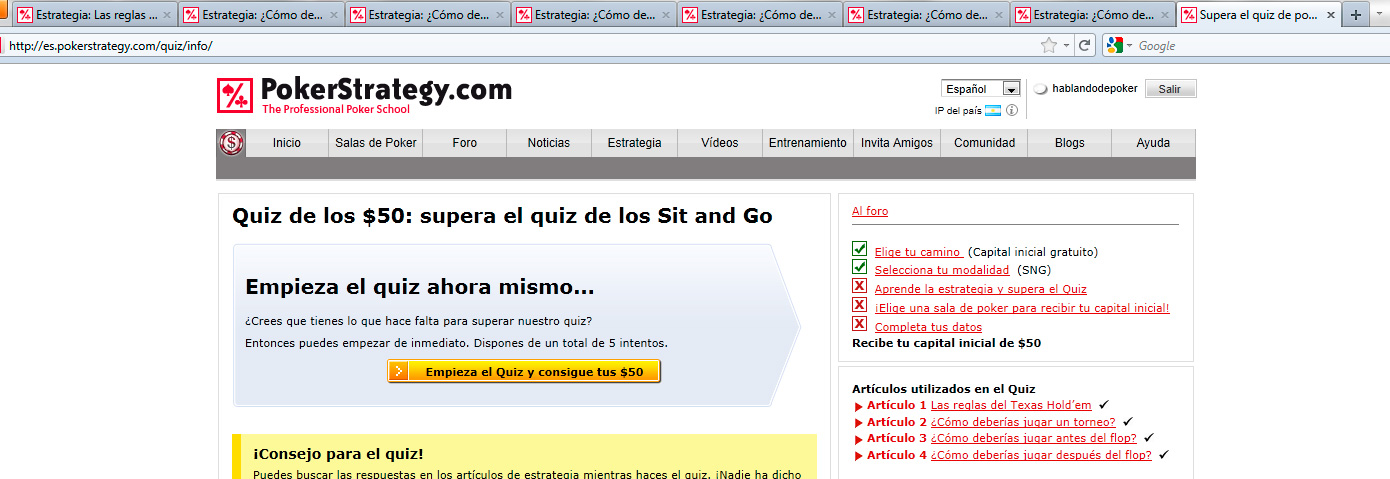
Task: Open Estrategia menu item
Action: [x=634, y=143]
